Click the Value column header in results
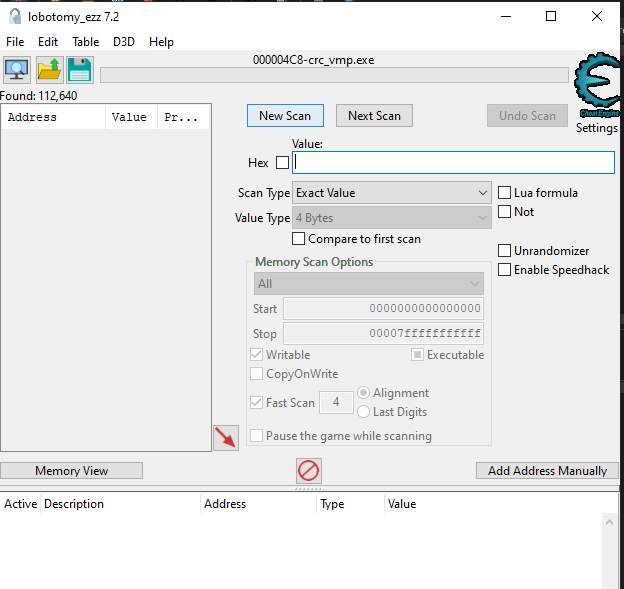The image size is (624, 589). click(131, 117)
